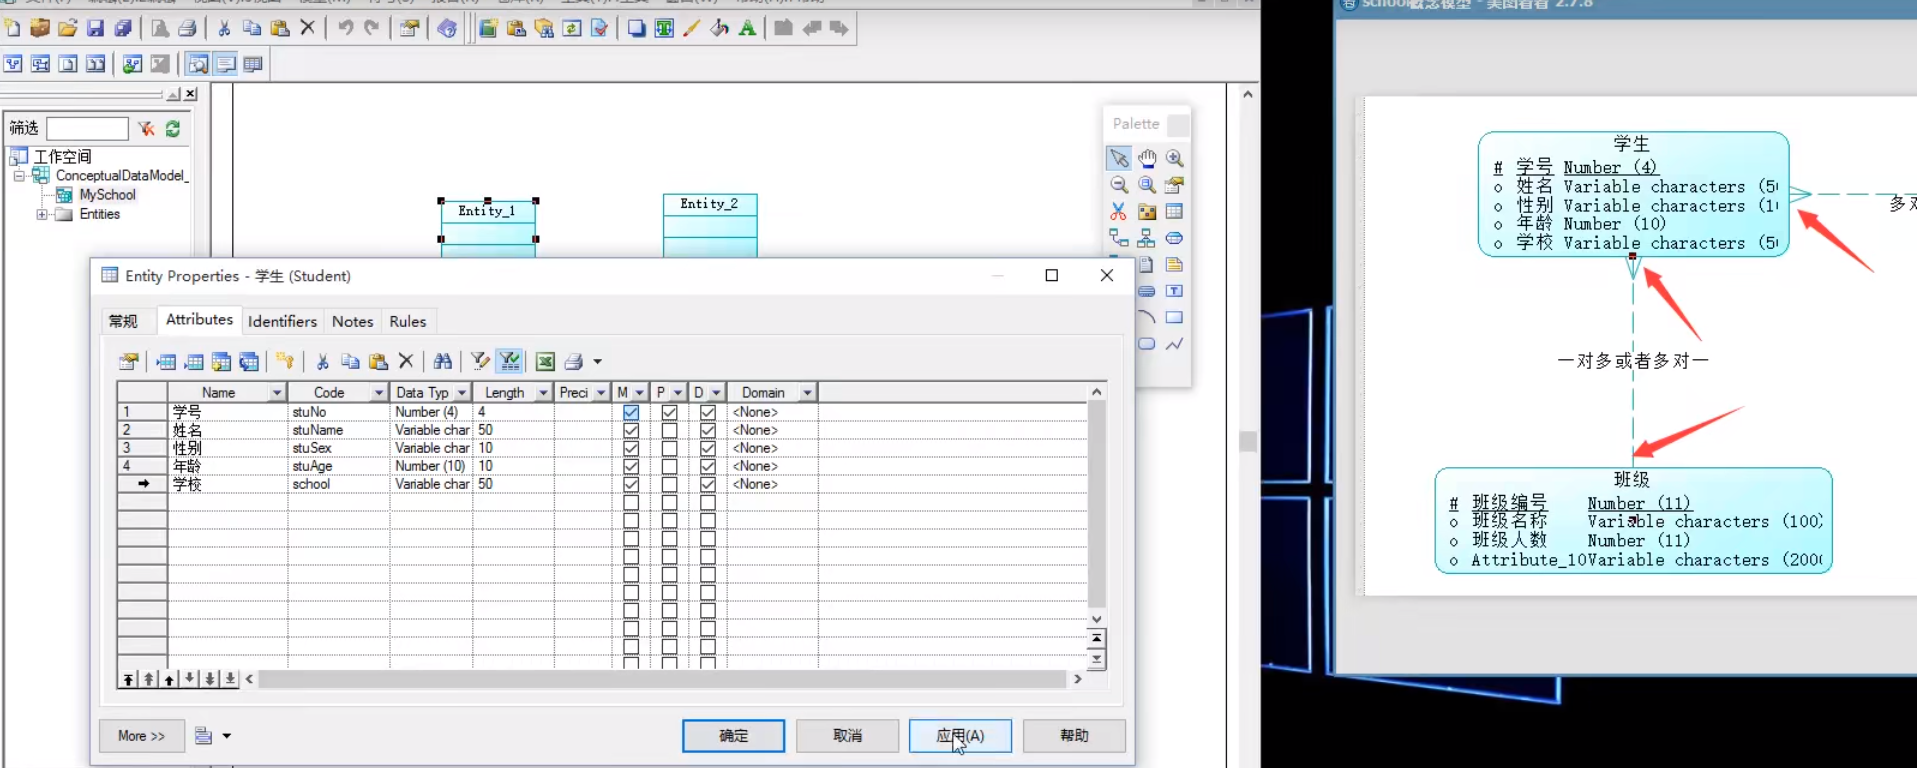
Task: Click Create Identifier key icon in Attributes toolbar
Action: [285, 361]
